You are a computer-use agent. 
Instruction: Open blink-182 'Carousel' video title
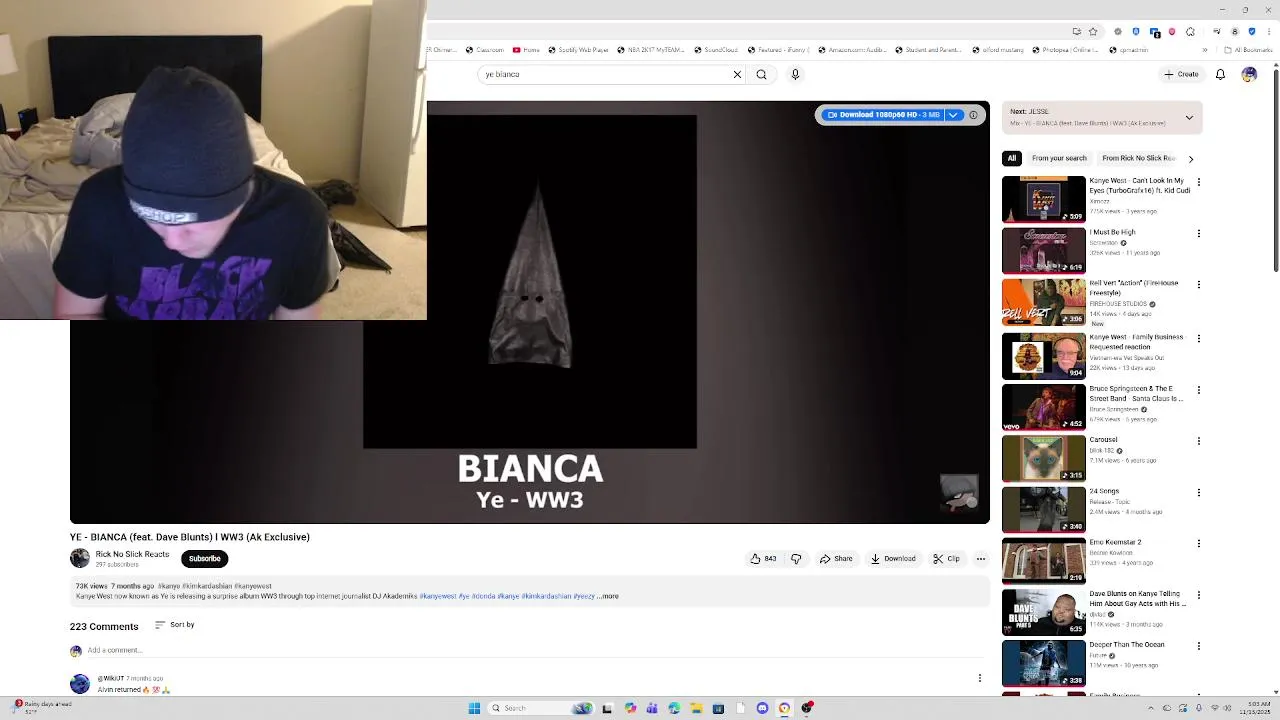[x=1103, y=440]
